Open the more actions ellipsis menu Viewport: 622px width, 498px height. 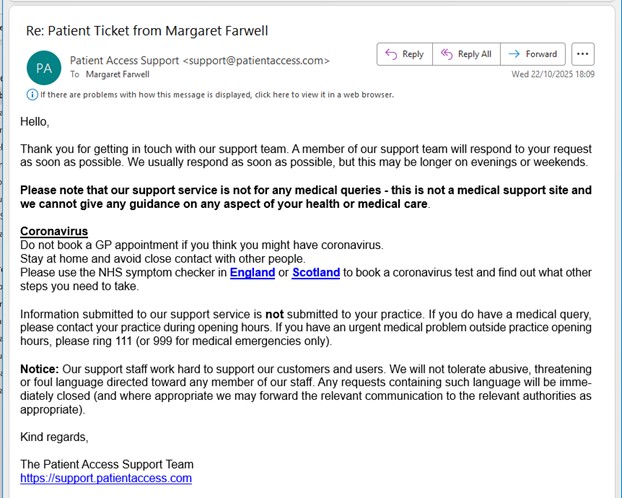point(584,54)
